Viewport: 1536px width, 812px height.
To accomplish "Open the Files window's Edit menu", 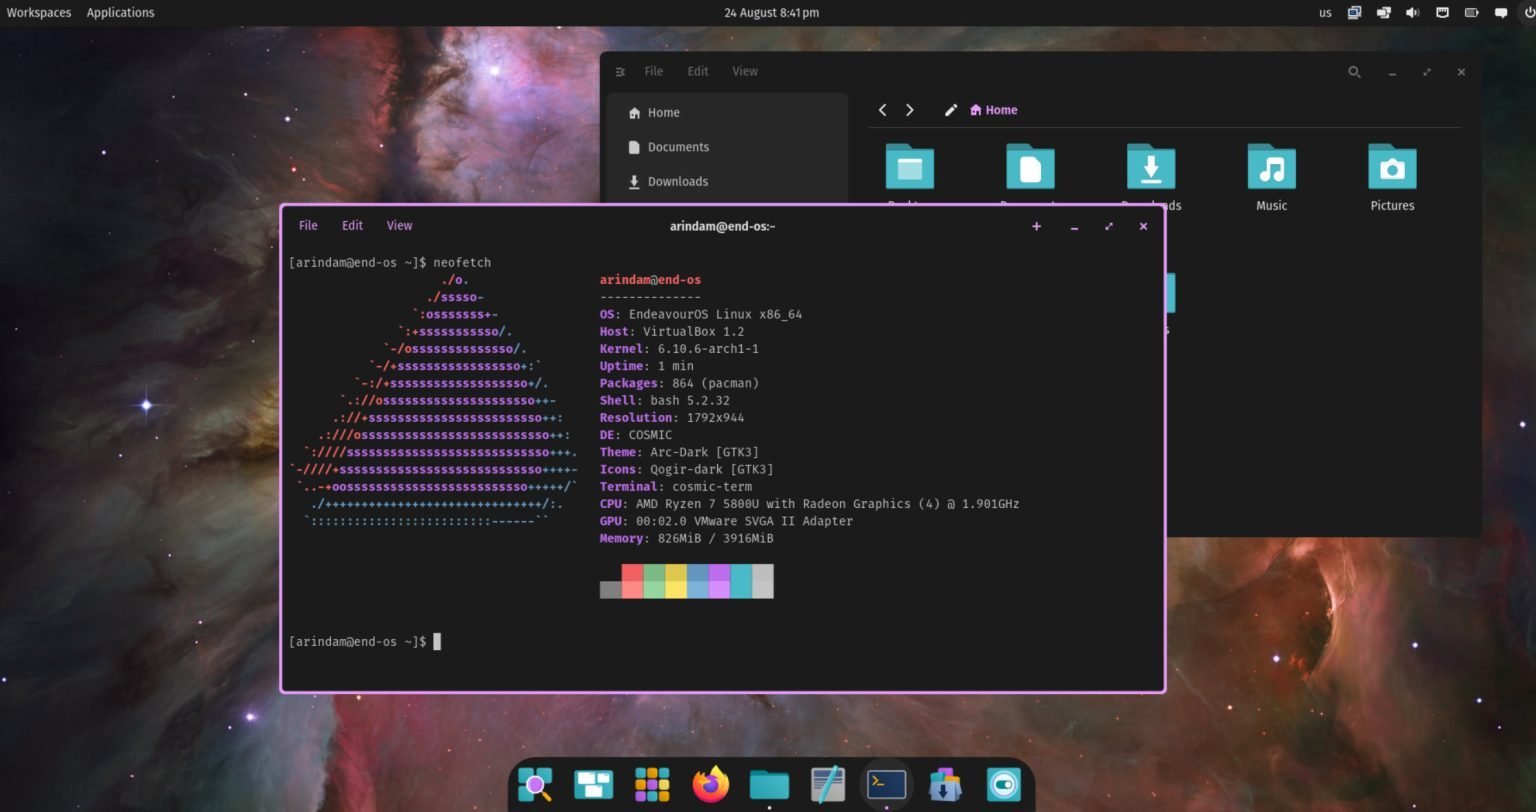I will 698,72.
